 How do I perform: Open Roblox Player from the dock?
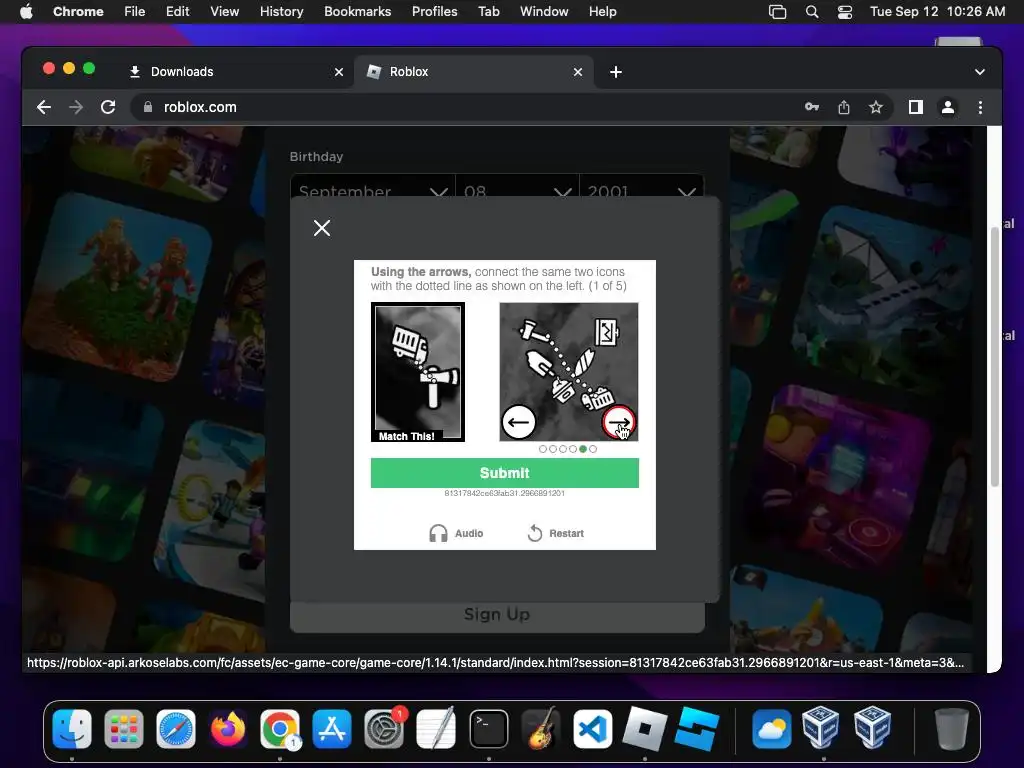coord(645,728)
